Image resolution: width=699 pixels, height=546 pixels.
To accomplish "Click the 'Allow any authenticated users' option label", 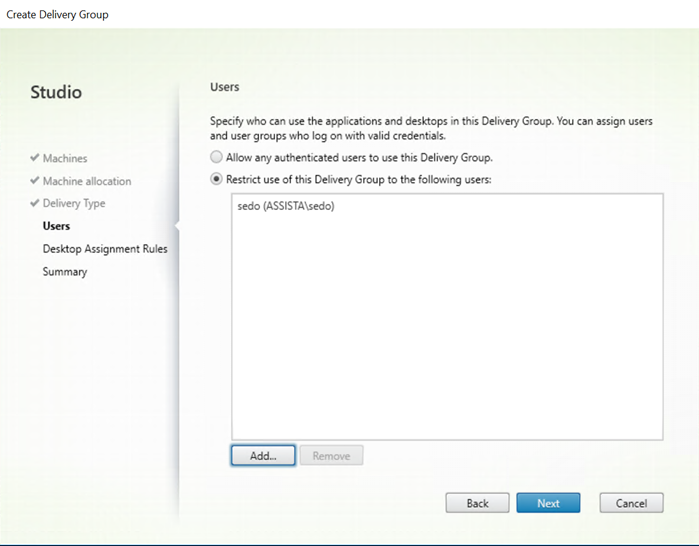I will click(x=359, y=157).
